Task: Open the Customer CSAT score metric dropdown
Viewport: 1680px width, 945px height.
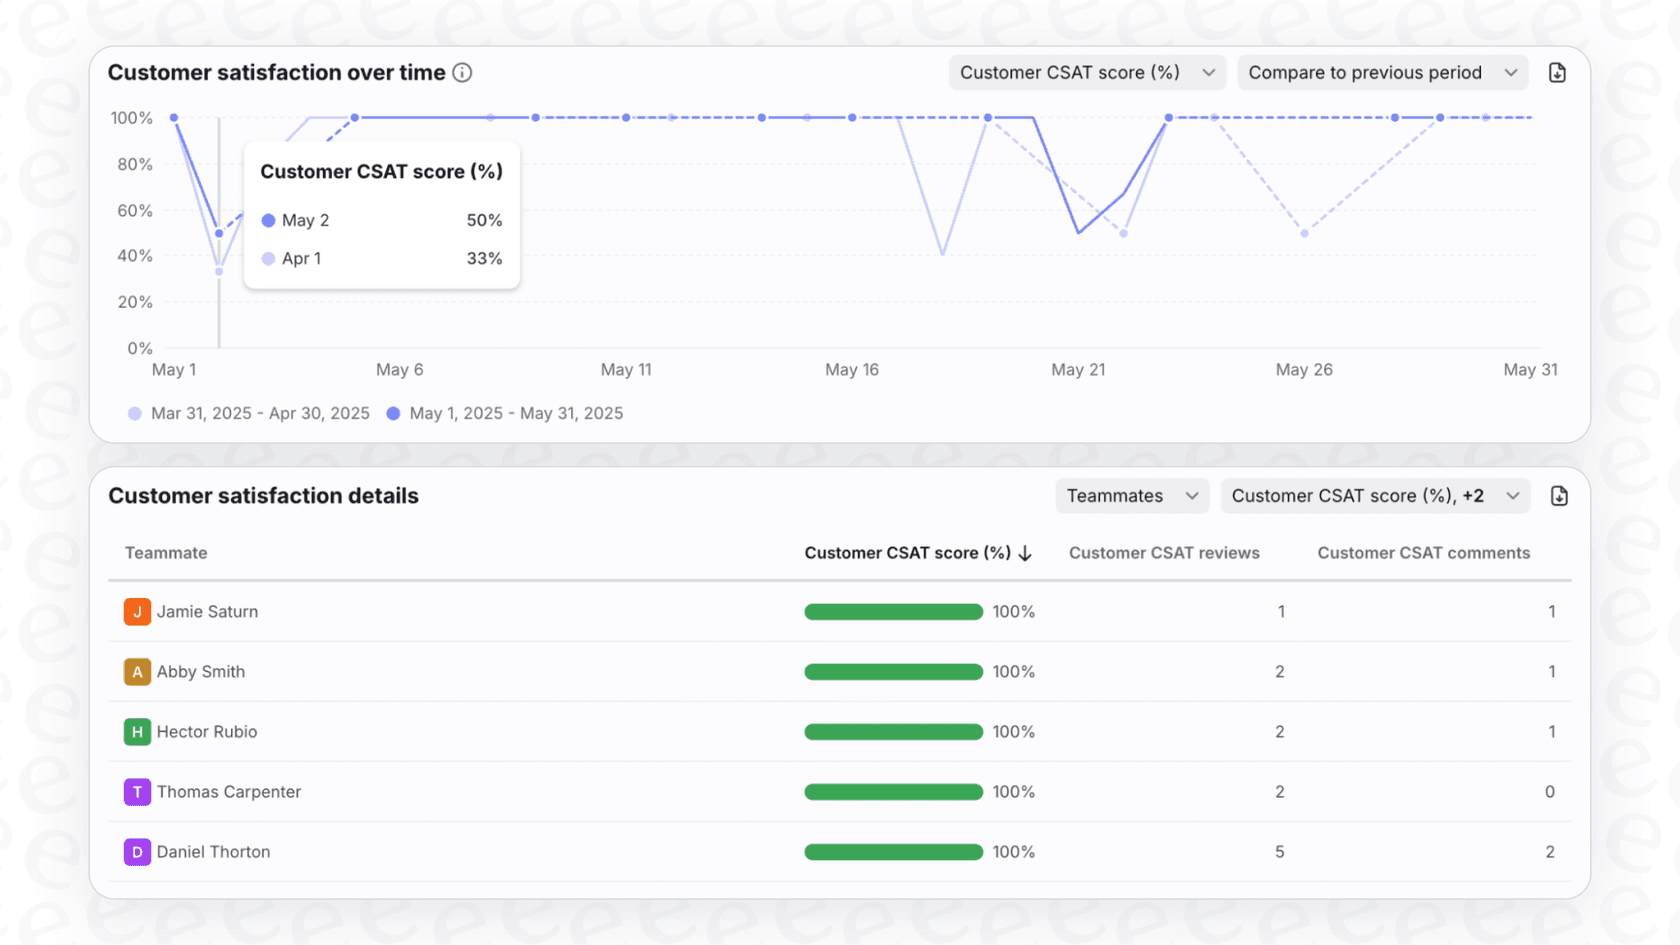Action: (1086, 72)
